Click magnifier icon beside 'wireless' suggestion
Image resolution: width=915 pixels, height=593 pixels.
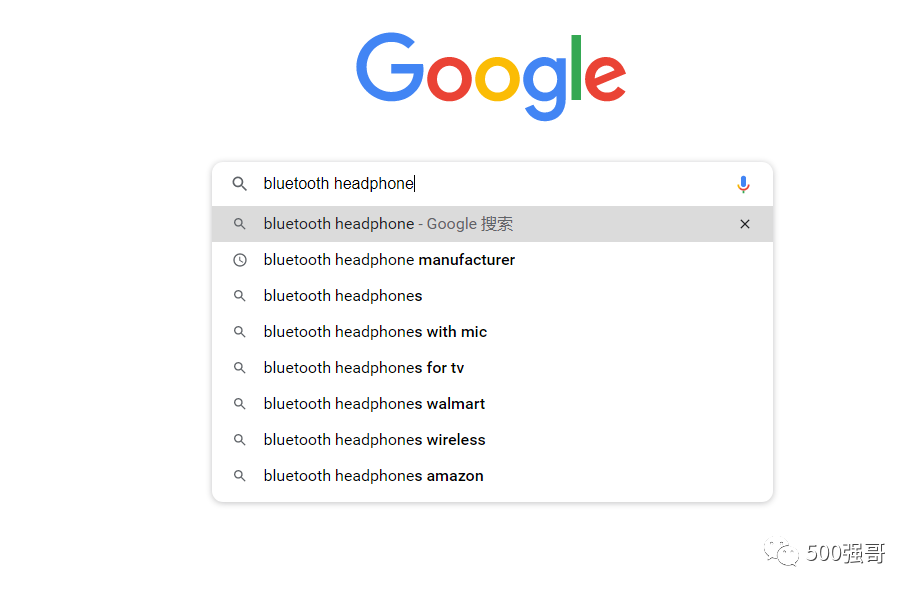click(240, 440)
